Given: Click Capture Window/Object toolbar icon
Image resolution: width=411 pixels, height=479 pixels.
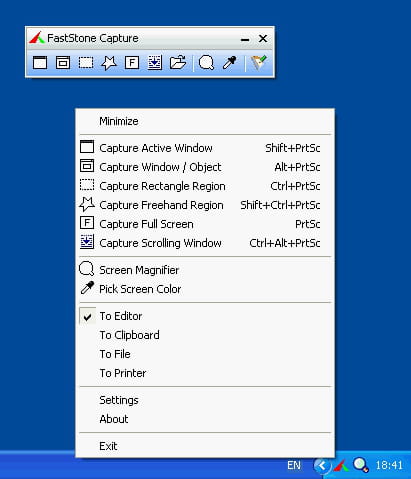Looking at the screenshot, I should coord(63,63).
